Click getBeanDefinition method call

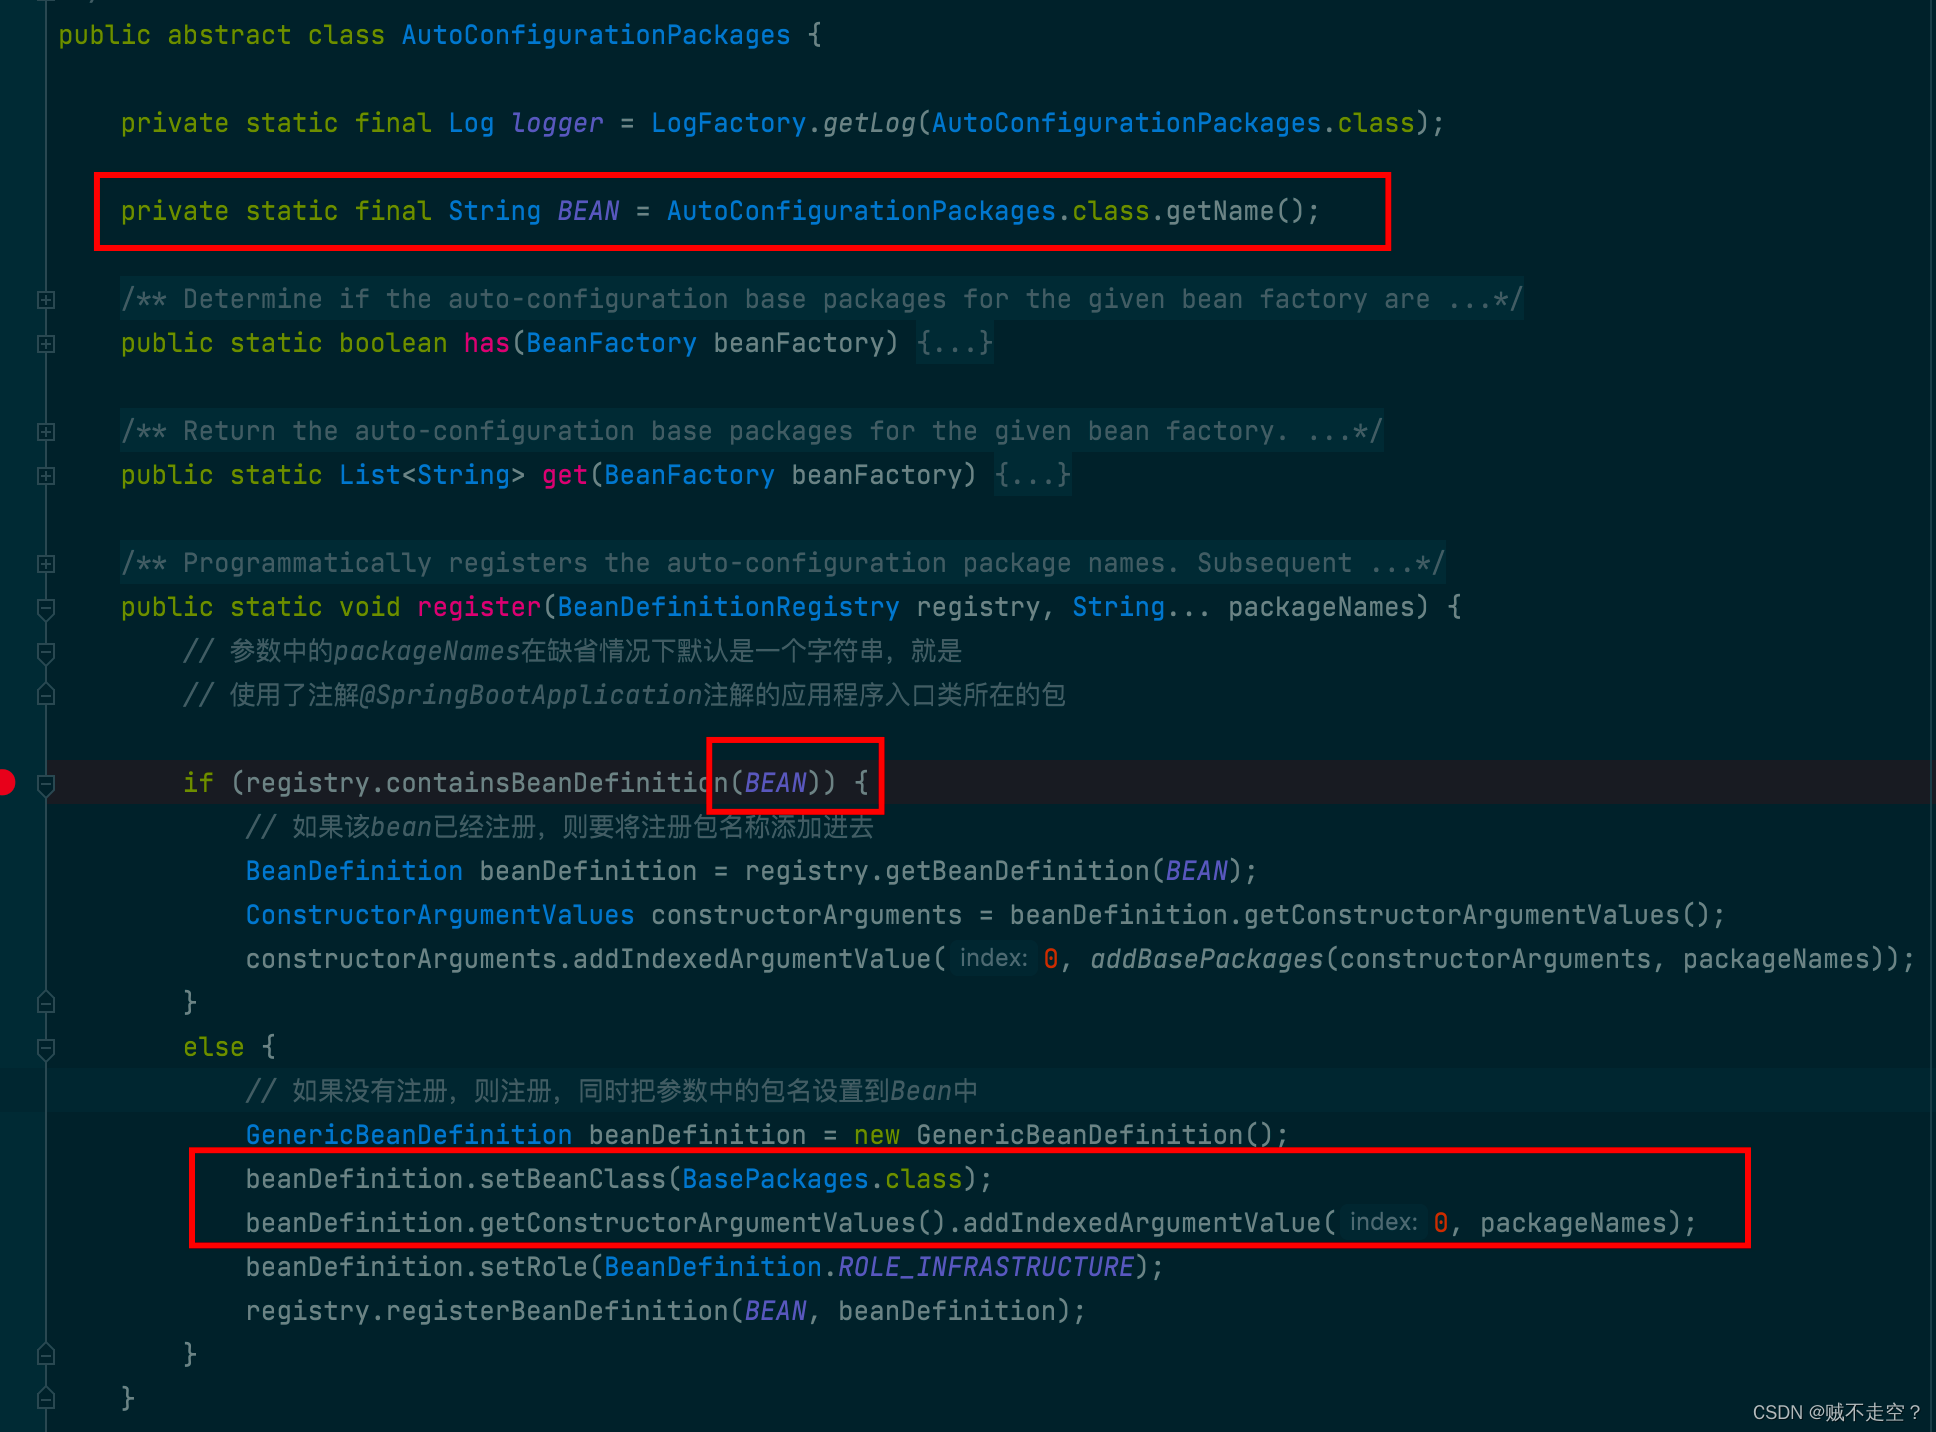point(1017,871)
